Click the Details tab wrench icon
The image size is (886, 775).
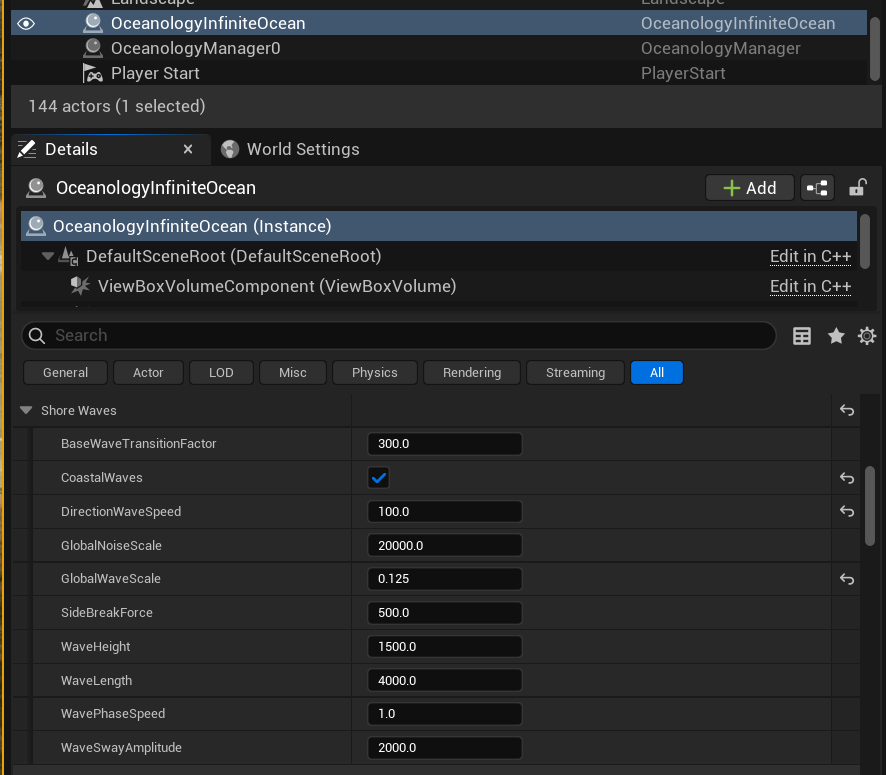[x=25, y=149]
